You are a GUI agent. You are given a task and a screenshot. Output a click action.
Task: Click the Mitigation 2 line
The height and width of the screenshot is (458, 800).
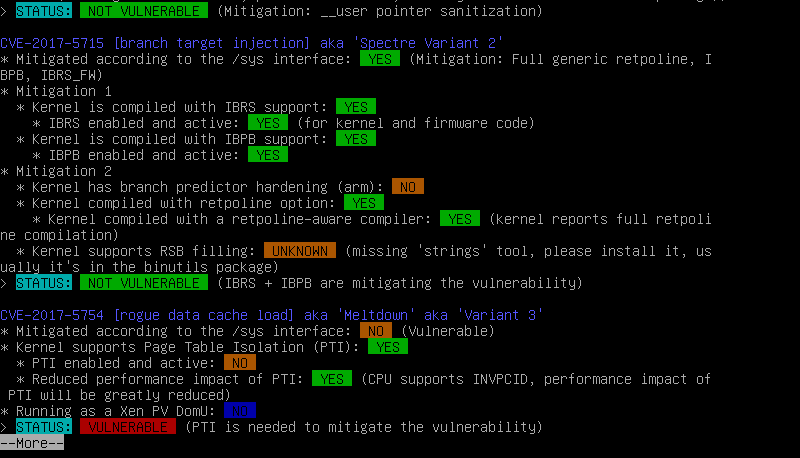point(56,171)
